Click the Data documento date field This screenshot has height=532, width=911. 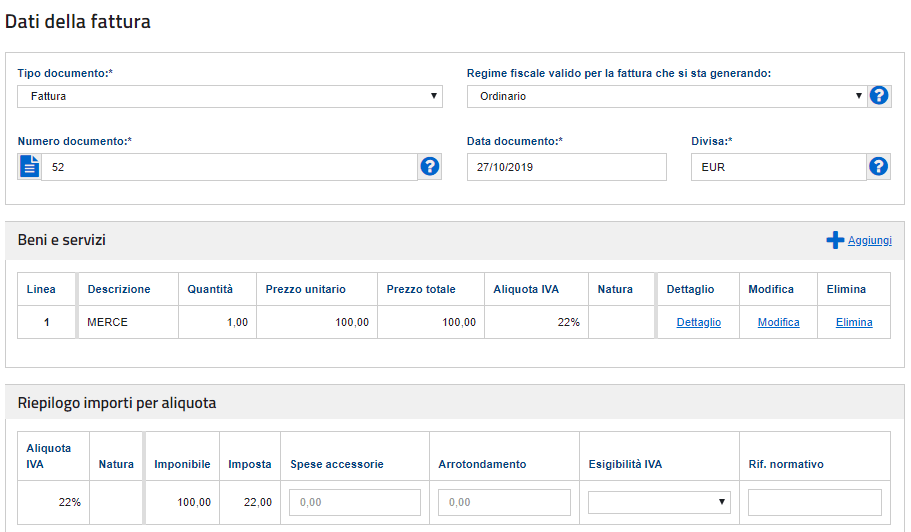pyautogui.click(x=566, y=167)
